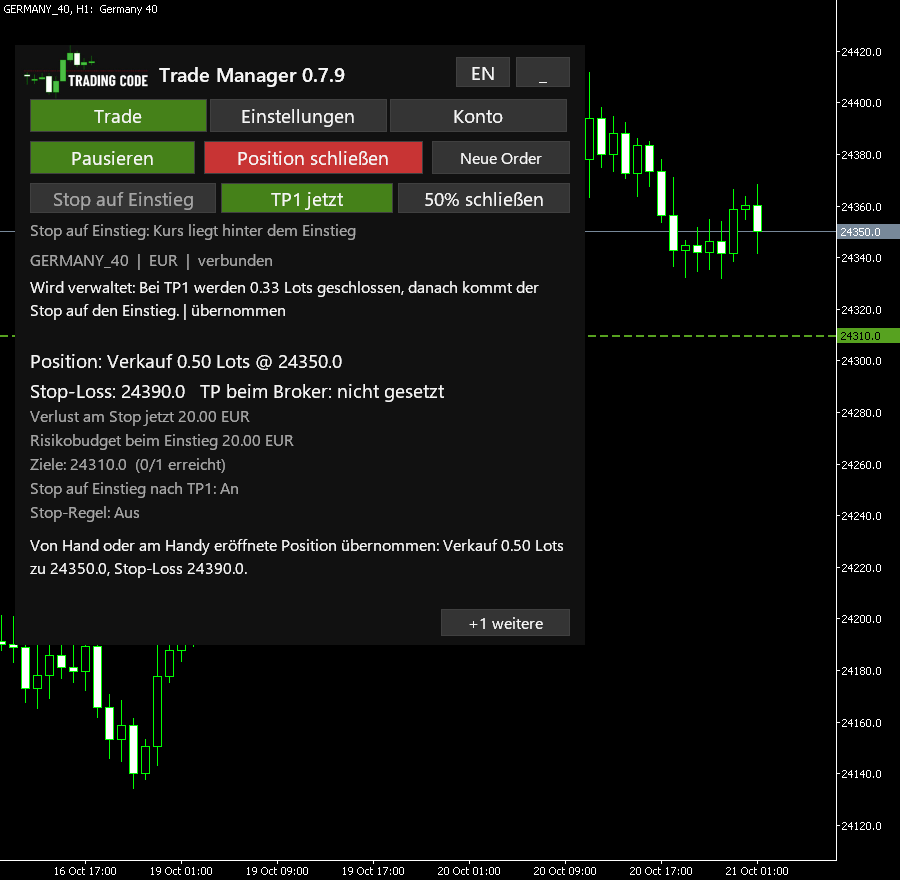Click the 20 Oct 09:00 time label

click(565, 871)
